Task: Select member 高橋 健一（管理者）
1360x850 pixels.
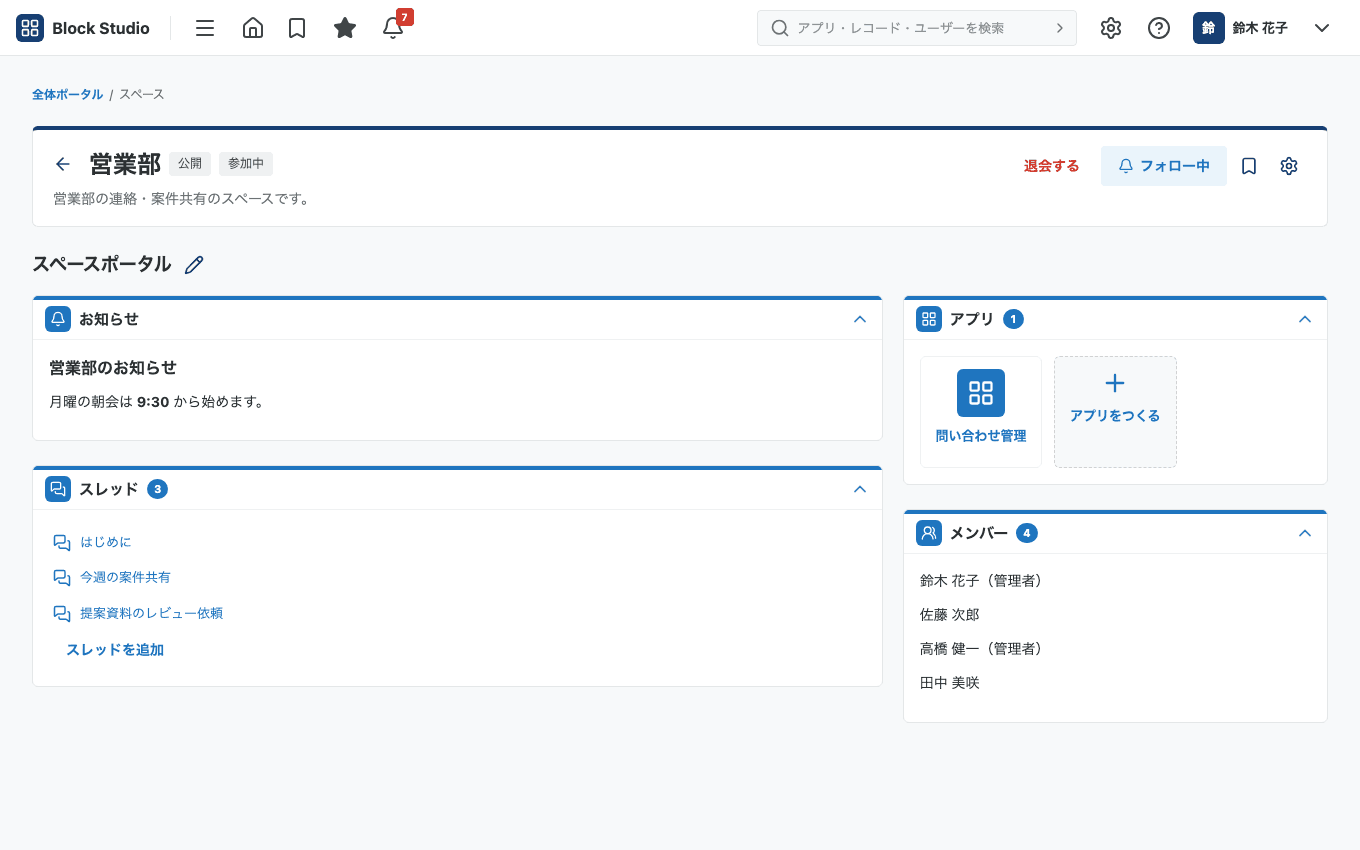Action: [982, 648]
